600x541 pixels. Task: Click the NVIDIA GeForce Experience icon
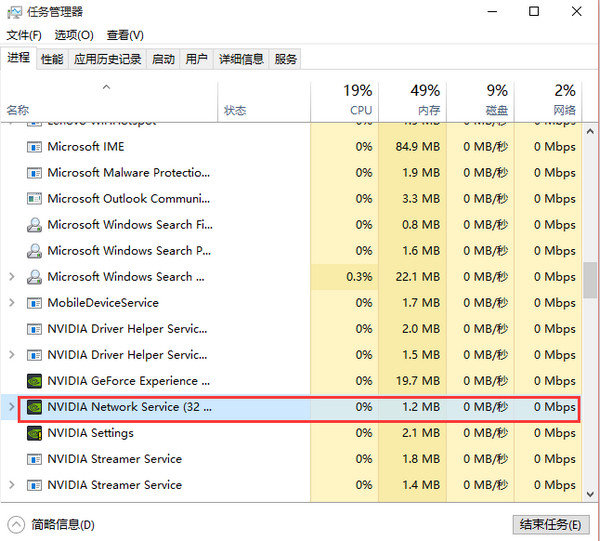[x=34, y=381]
